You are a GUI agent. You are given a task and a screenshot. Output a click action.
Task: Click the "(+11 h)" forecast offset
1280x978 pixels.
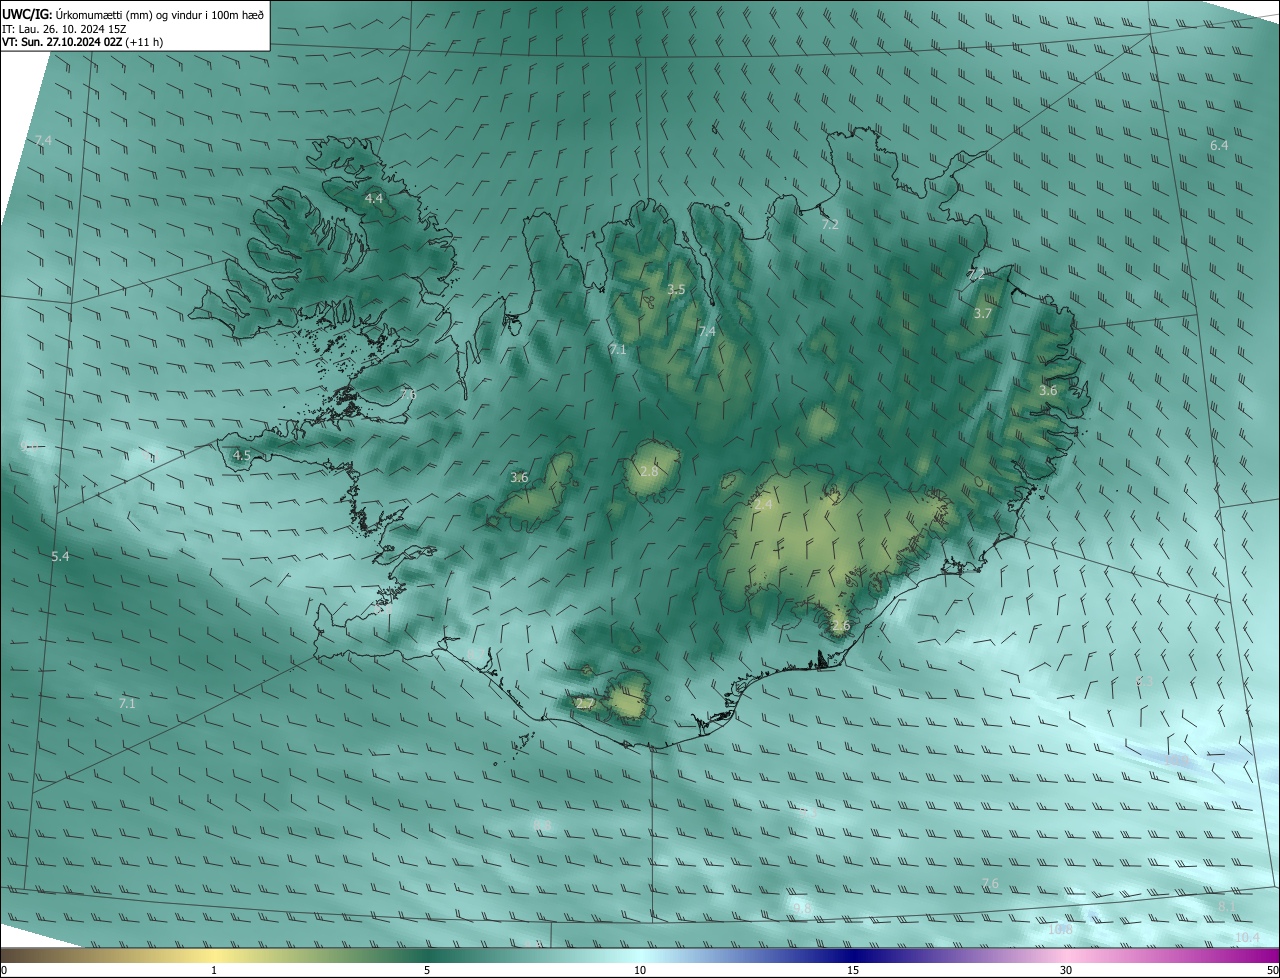coord(145,42)
